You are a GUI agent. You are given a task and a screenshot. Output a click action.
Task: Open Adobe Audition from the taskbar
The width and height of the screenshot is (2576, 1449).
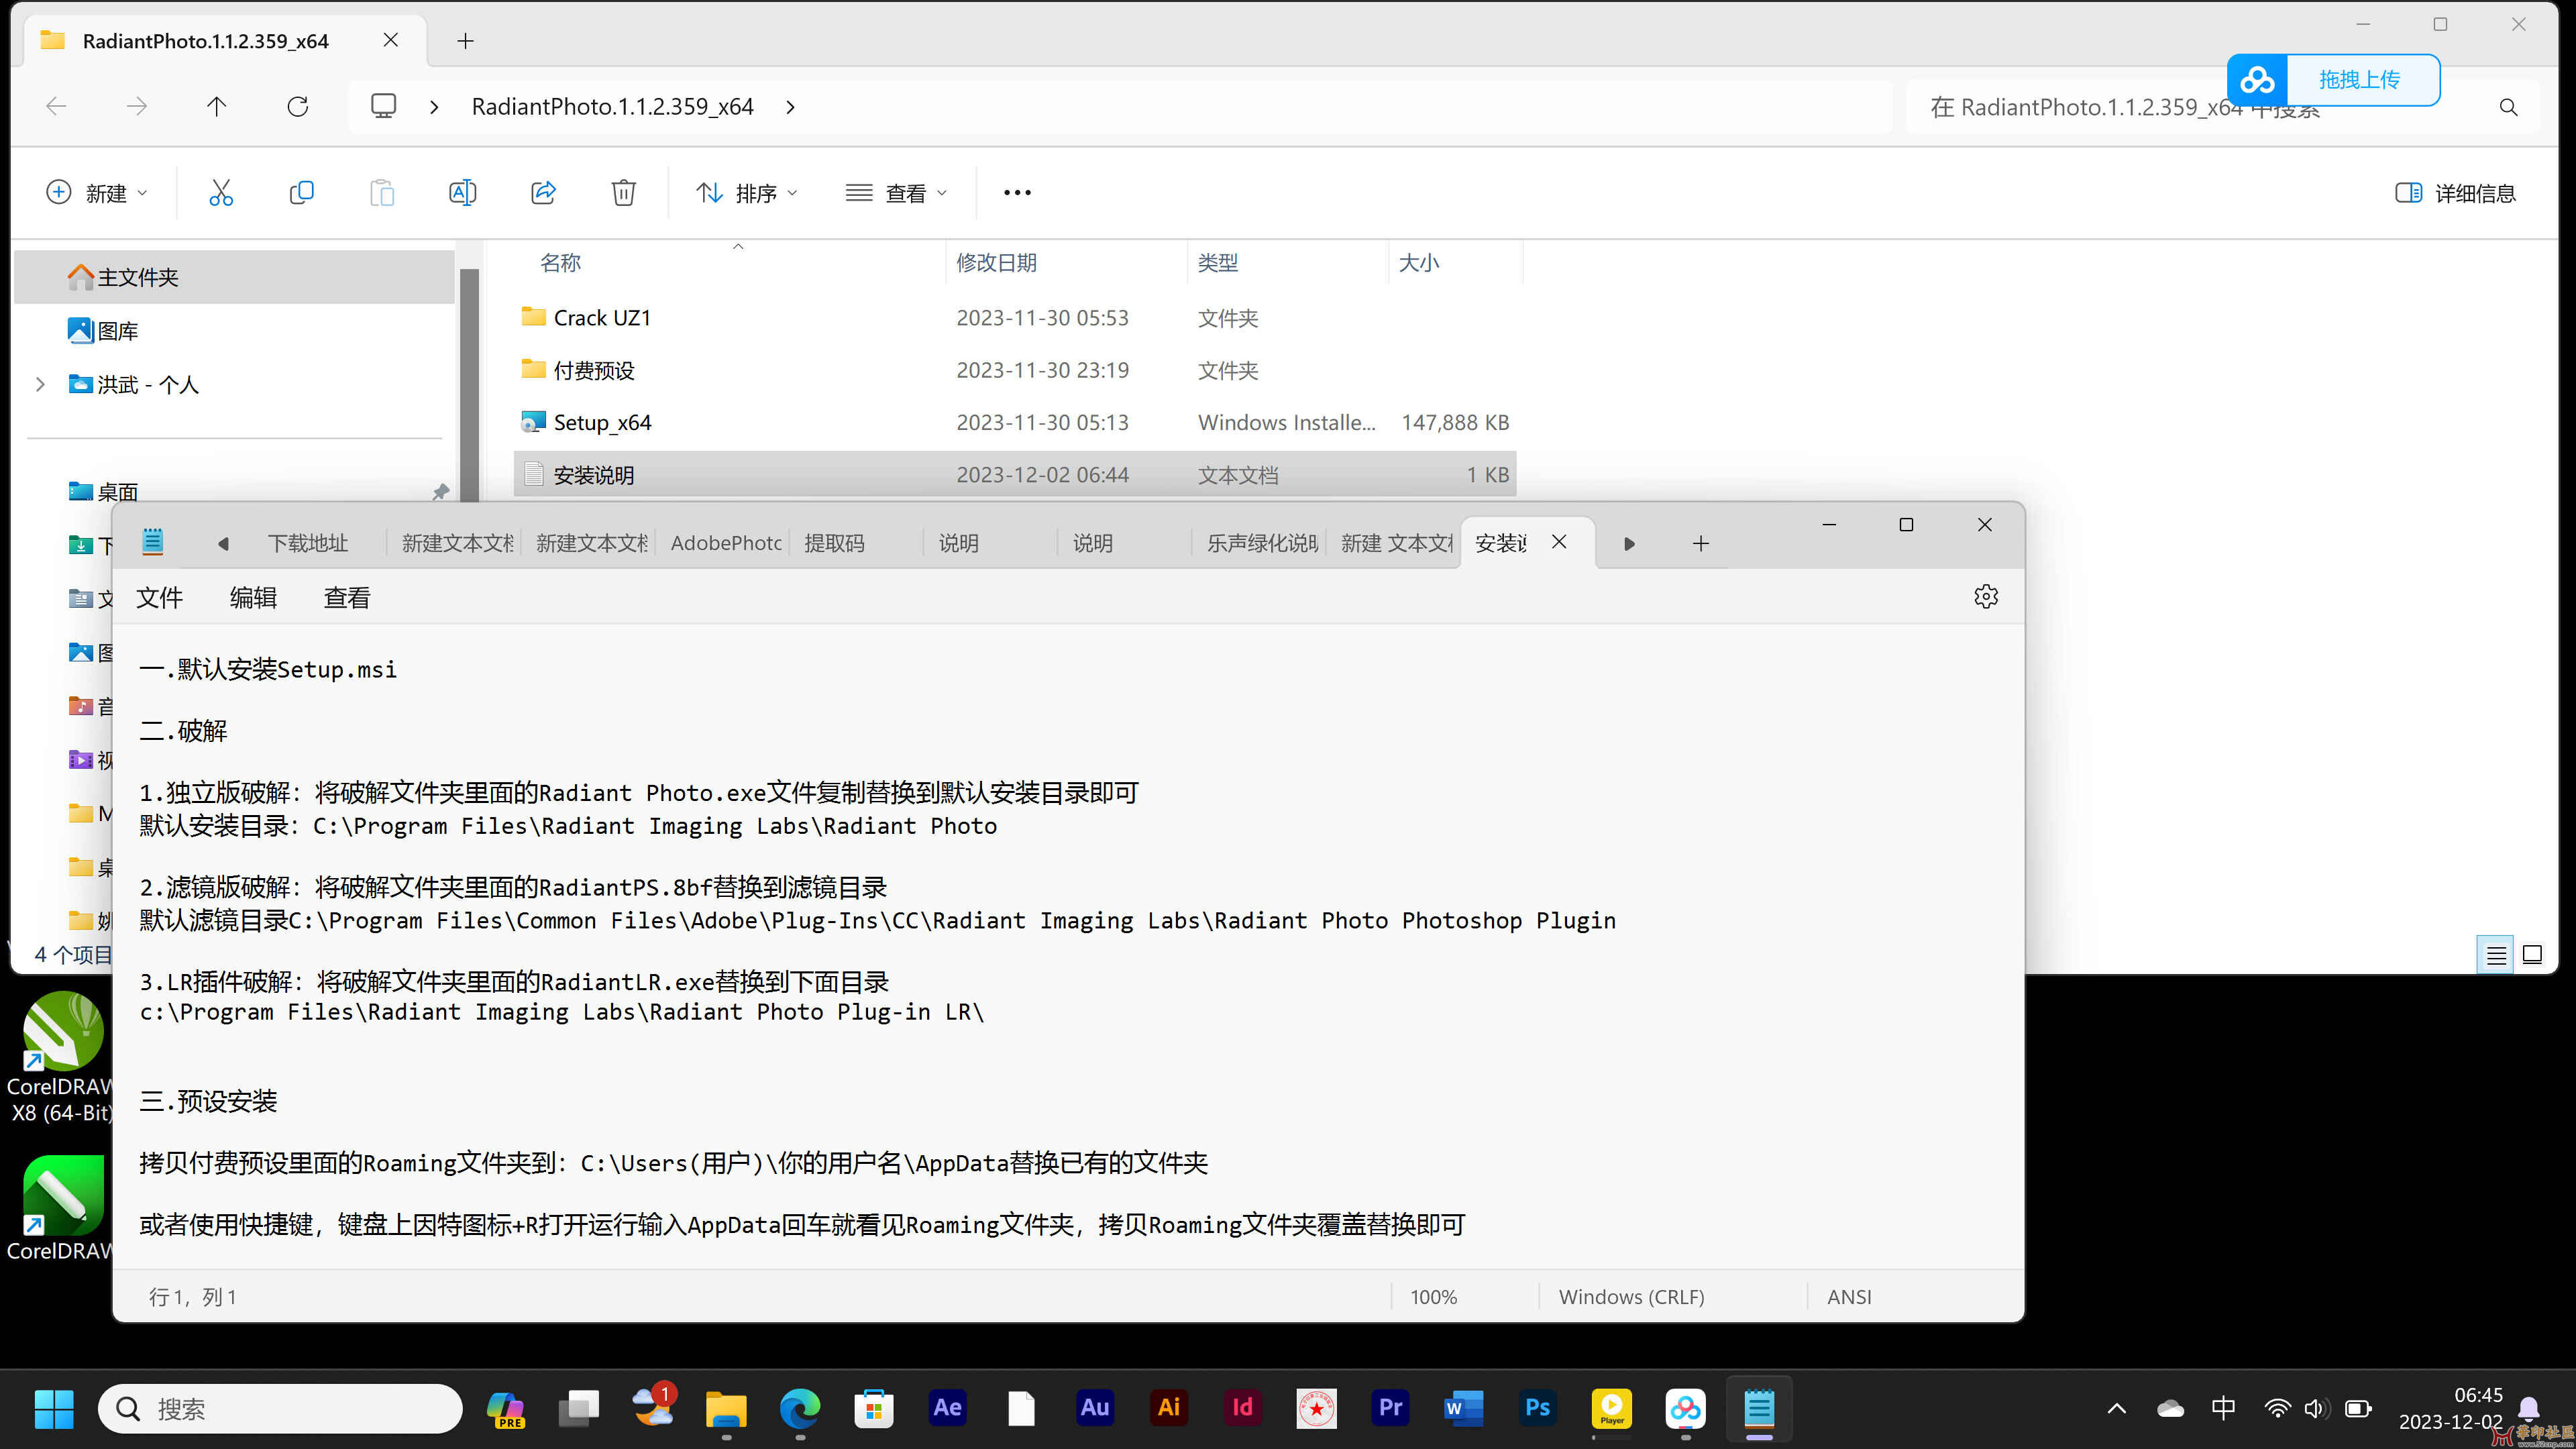(x=1094, y=1408)
